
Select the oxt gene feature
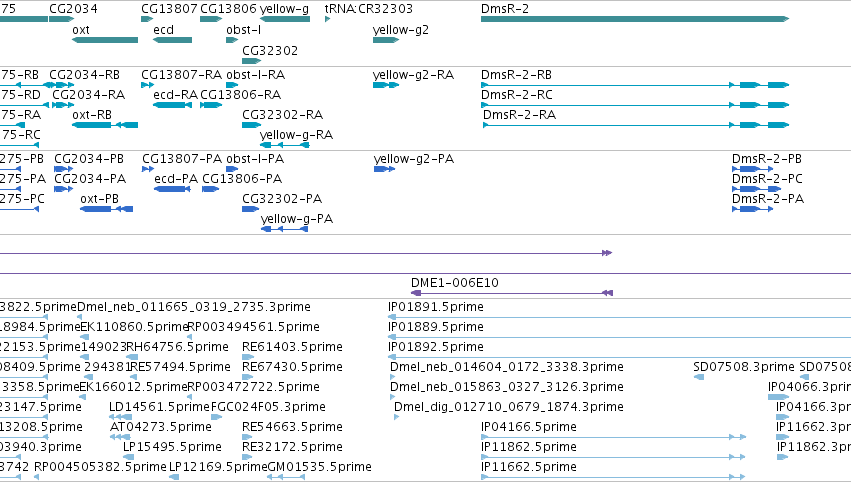(x=105, y=40)
